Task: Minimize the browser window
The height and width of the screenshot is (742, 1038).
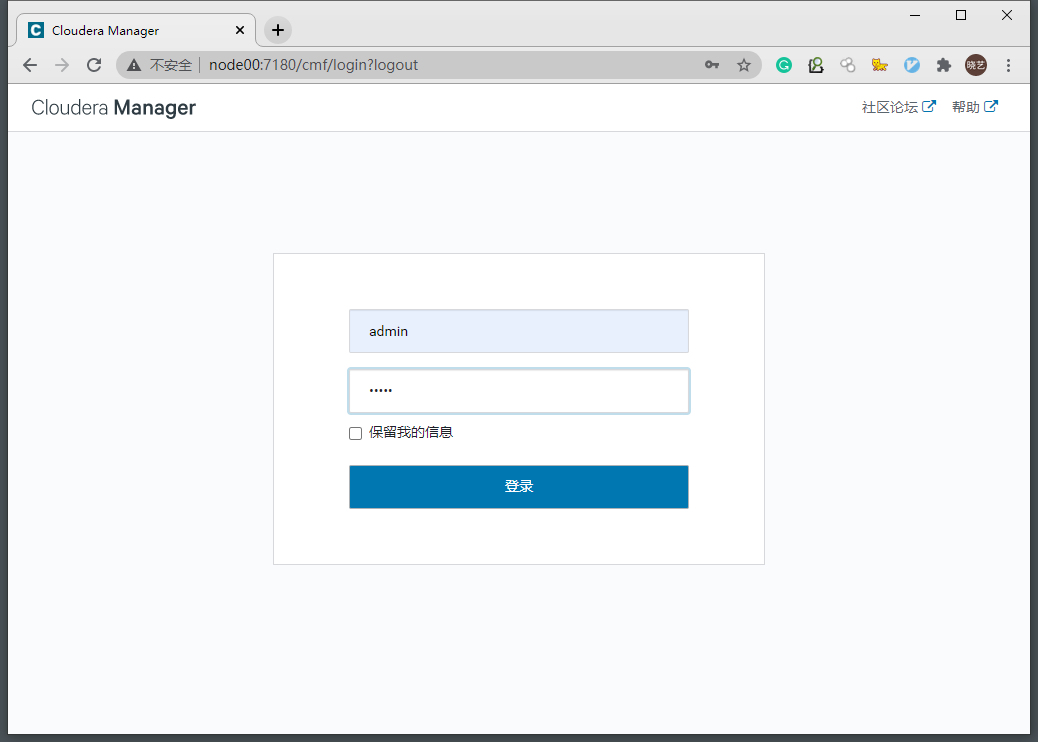Action: [915, 15]
